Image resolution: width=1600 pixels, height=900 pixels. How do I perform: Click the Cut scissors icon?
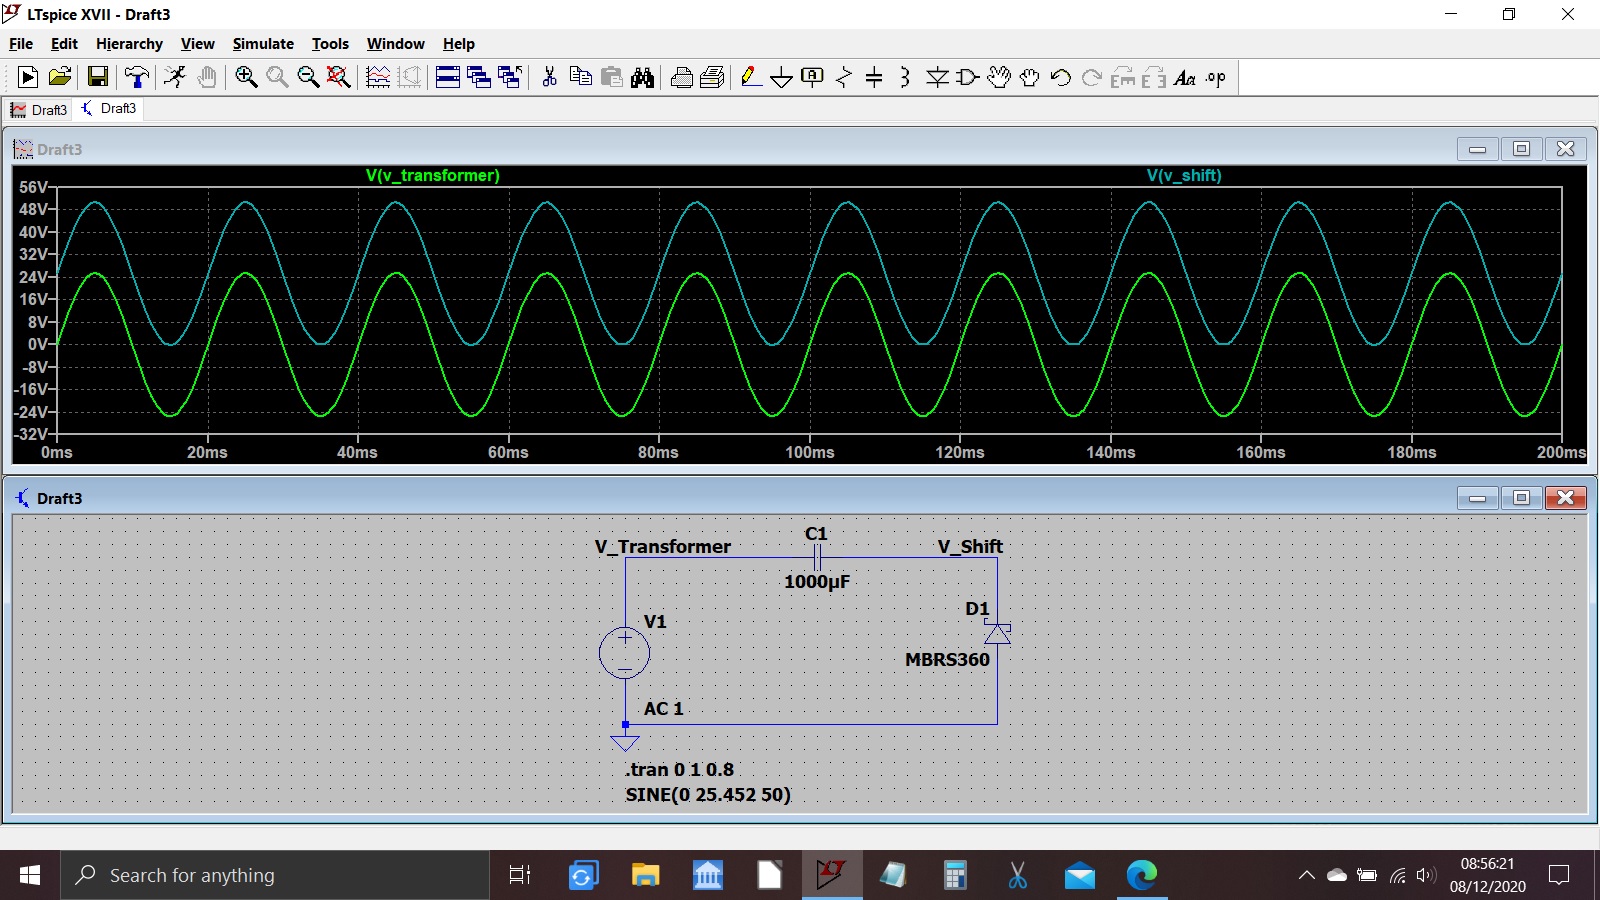[549, 77]
